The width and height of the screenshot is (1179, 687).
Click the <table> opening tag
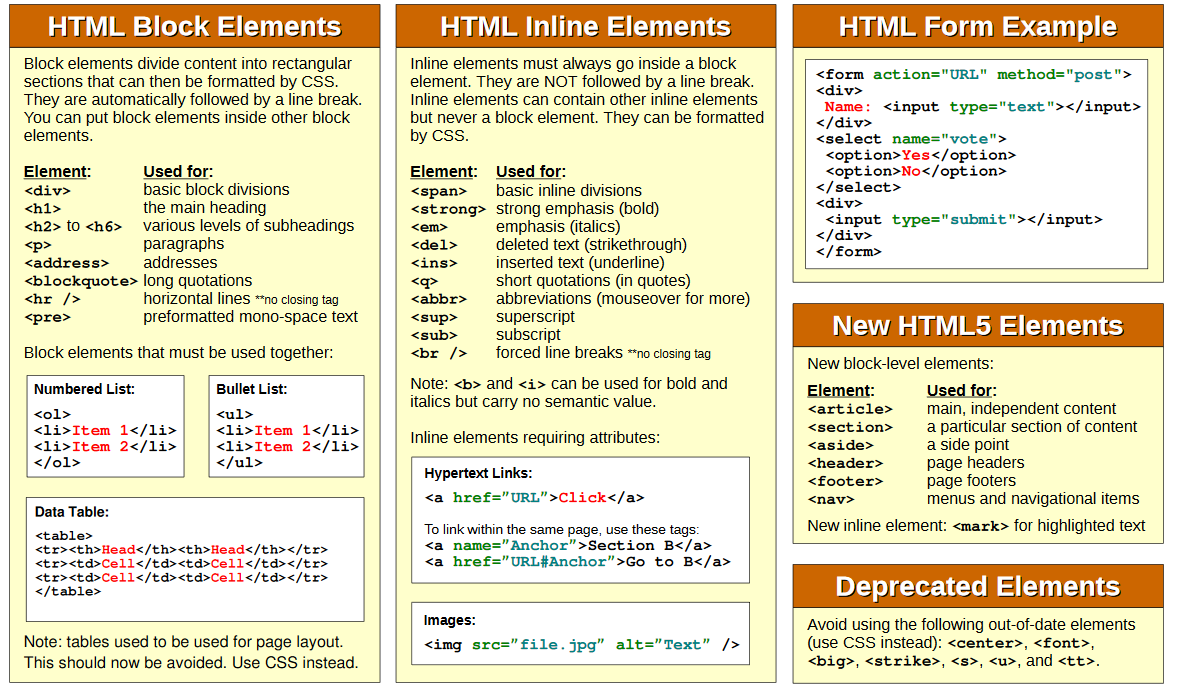(x=63, y=536)
